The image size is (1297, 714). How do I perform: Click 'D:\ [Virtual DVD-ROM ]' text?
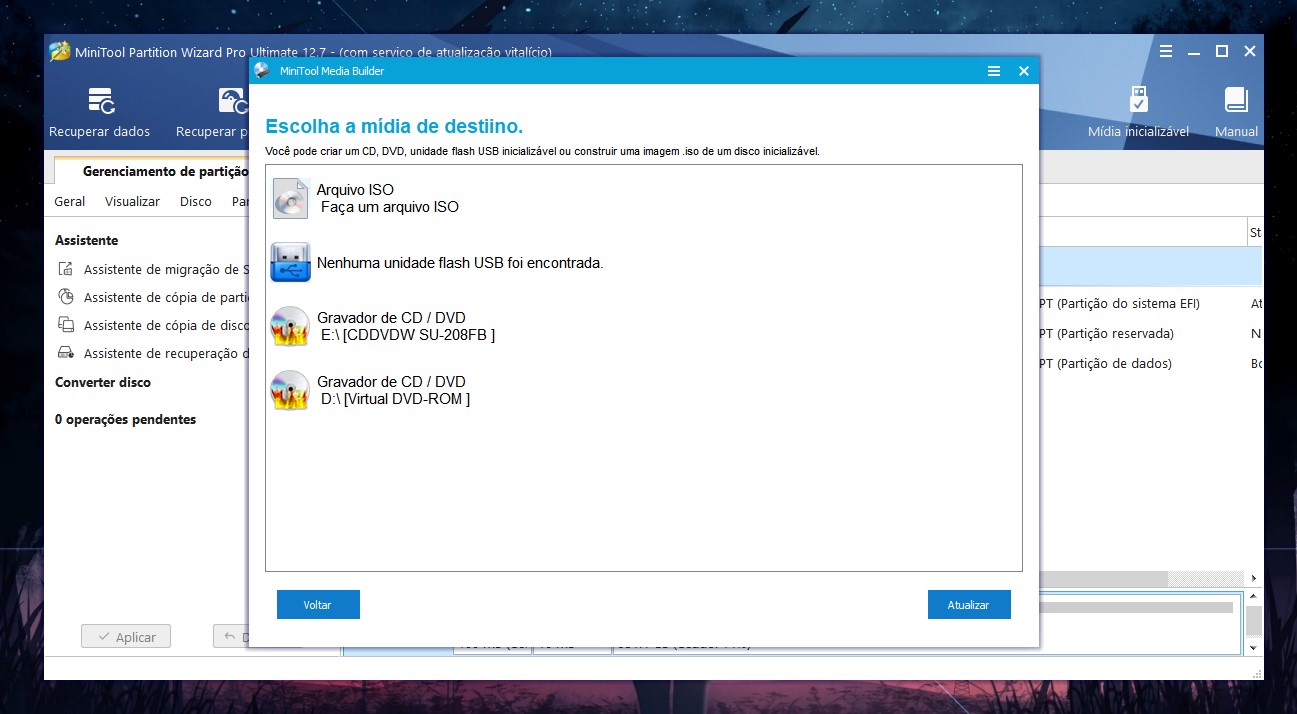(395, 399)
